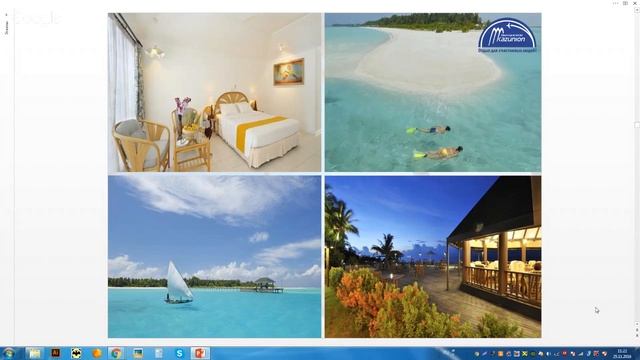
Task: Open the Windows Start menu
Action: click(x=9, y=353)
